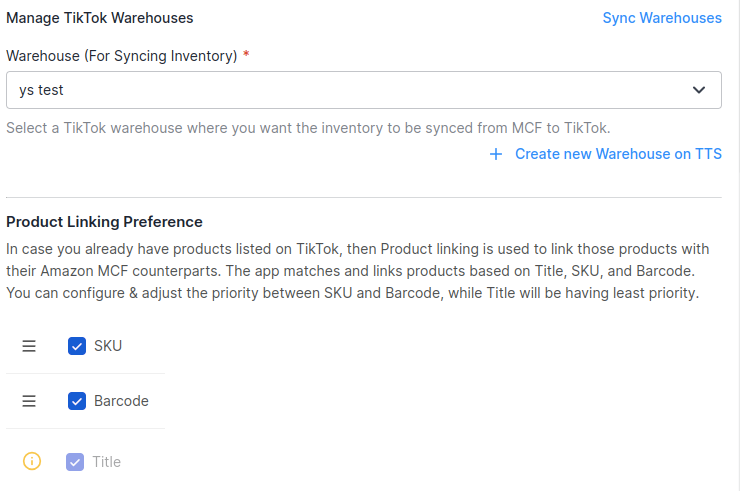Select the SKU label text
Image resolution: width=740 pixels, height=491 pixels.
coord(108,346)
